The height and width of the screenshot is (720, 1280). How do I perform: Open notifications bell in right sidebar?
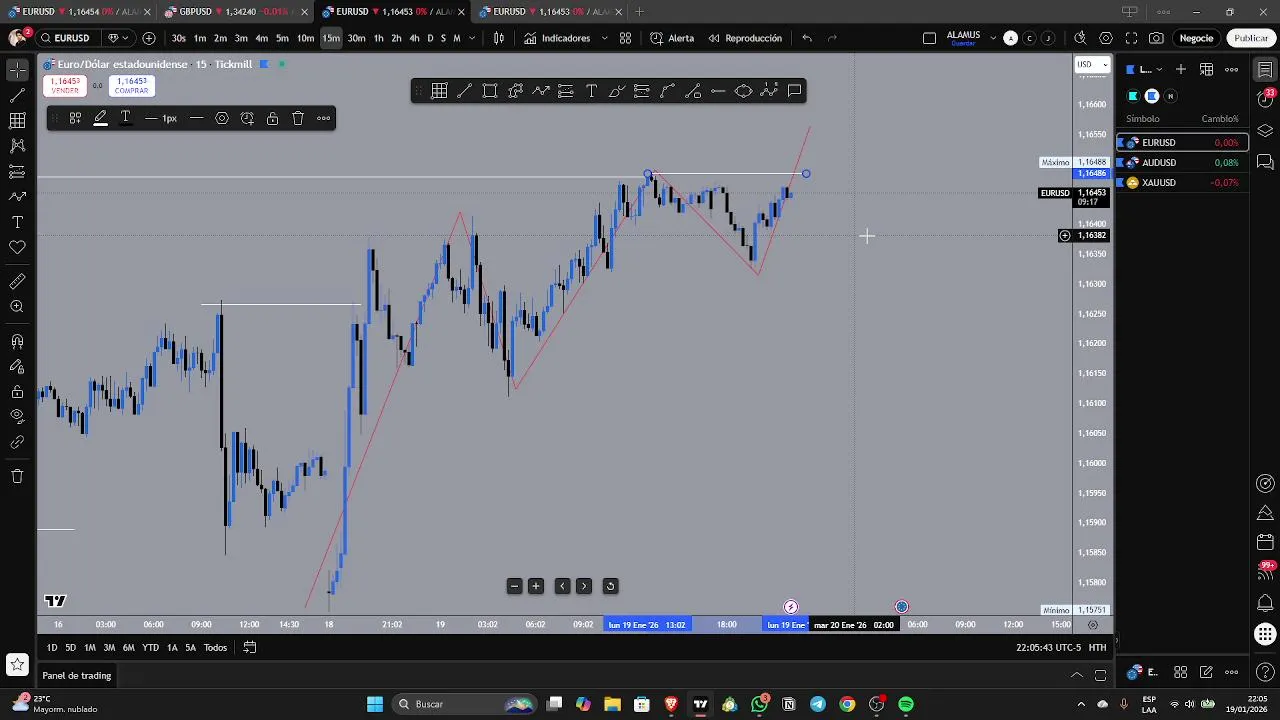pyautogui.click(x=1265, y=604)
